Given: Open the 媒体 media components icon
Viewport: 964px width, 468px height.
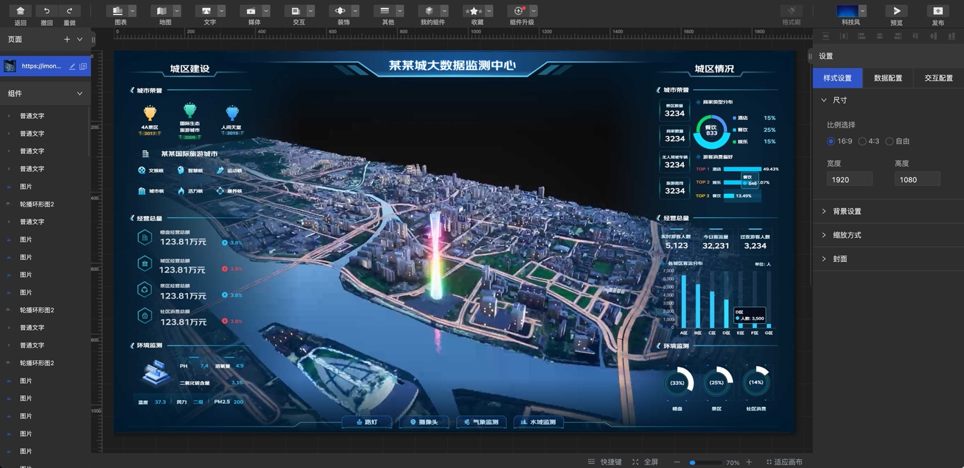Looking at the screenshot, I should (x=251, y=11).
